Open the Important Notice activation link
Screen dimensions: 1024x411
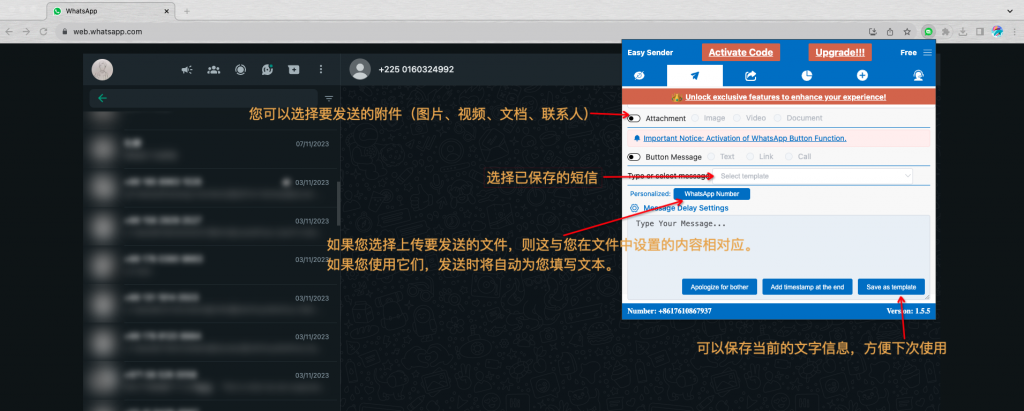click(744, 138)
